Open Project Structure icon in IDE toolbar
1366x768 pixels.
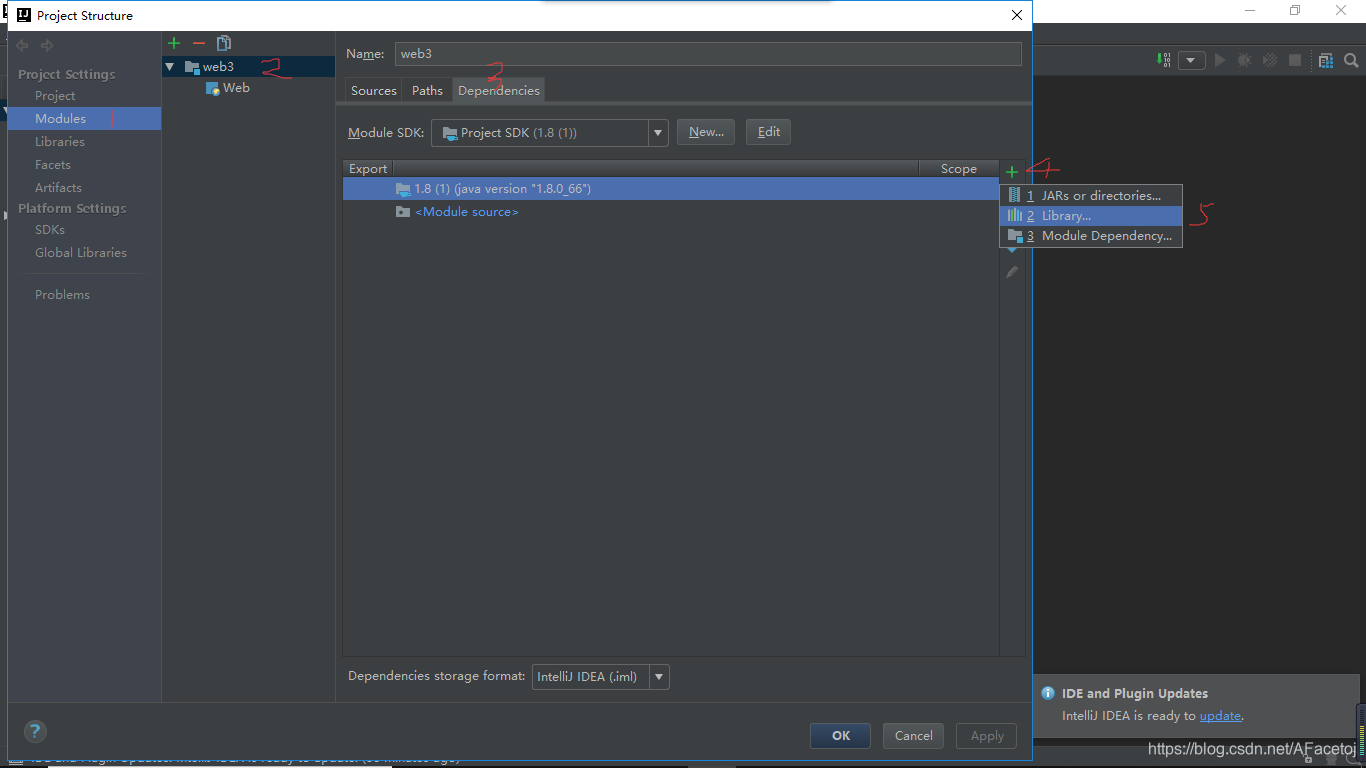(x=1325, y=60)
